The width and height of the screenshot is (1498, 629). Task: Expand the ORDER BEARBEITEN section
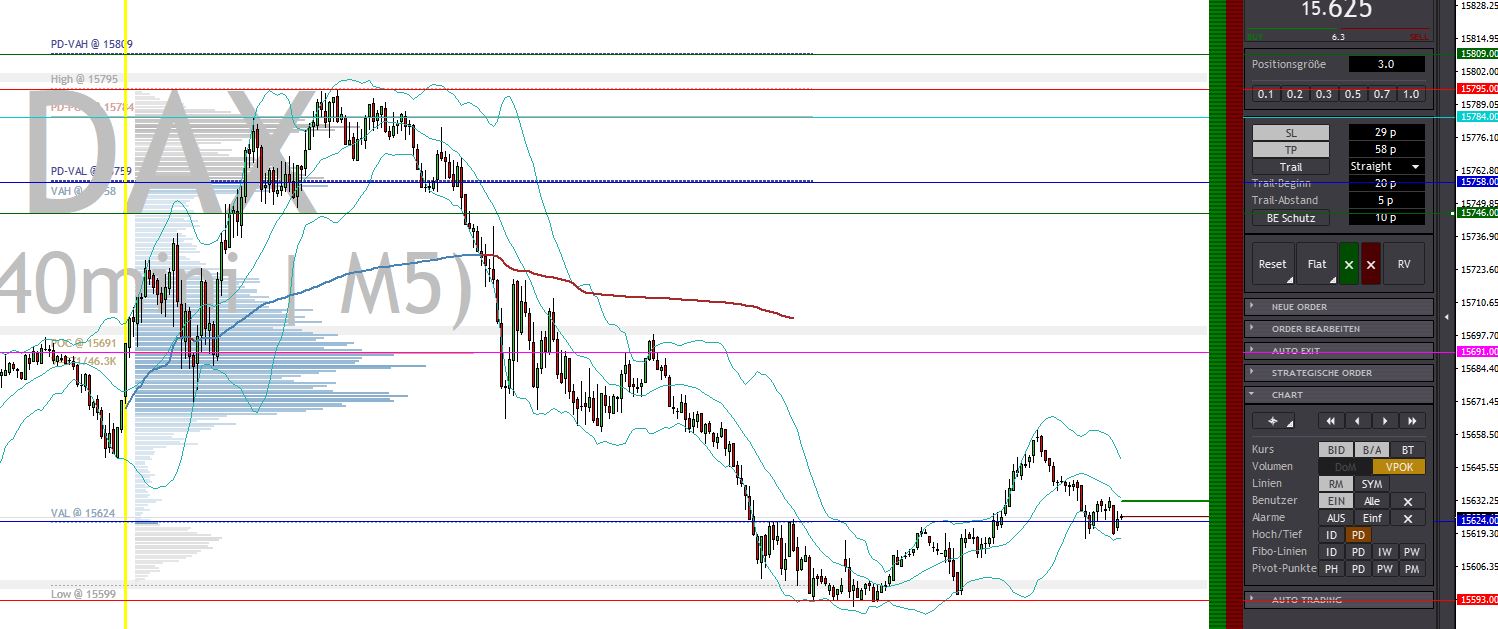[1339, 329]
